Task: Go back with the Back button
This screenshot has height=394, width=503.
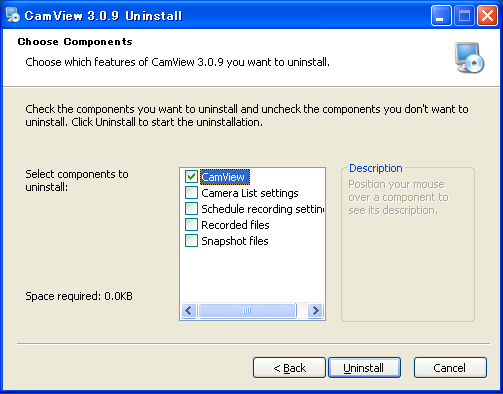Action: [289, 368]
